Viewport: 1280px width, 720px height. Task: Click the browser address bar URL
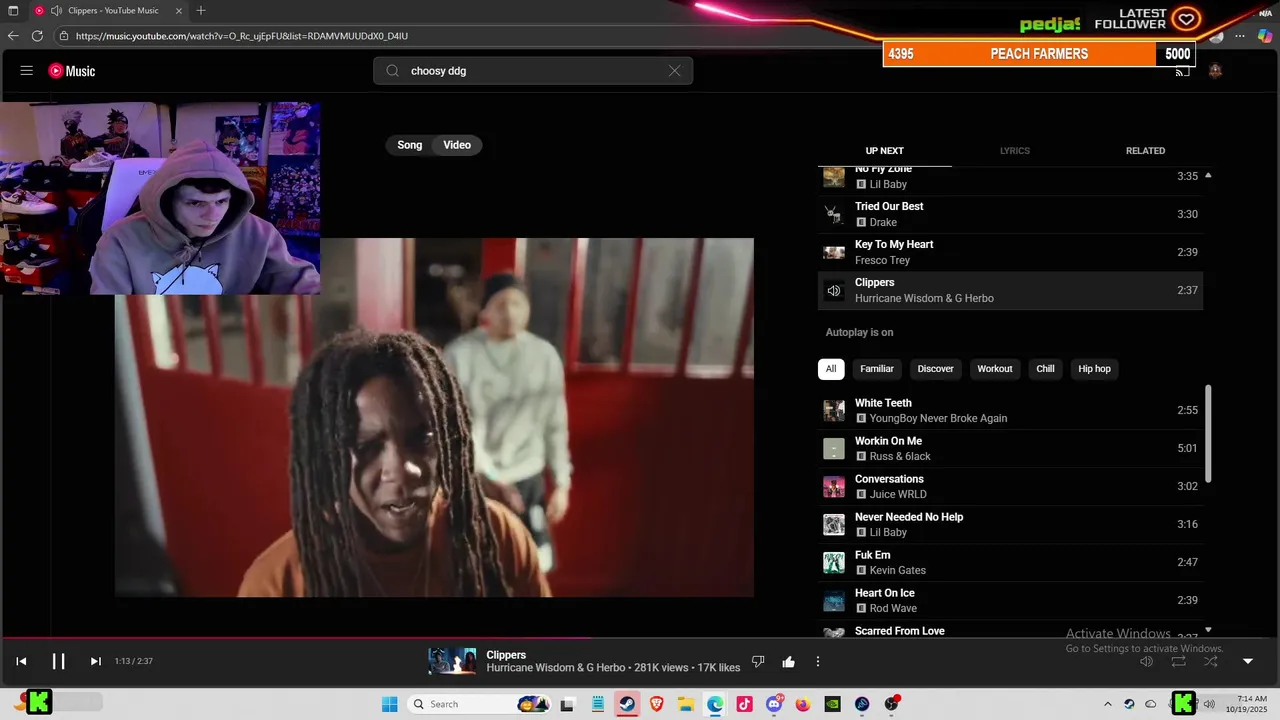tap(242, 36)
